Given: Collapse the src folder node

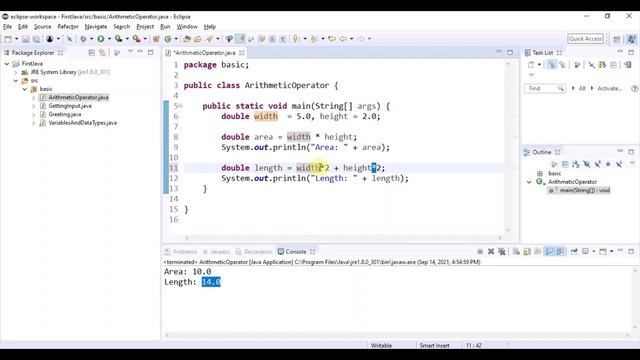Looking at the screenshot, I should click(x=16, y=81).
